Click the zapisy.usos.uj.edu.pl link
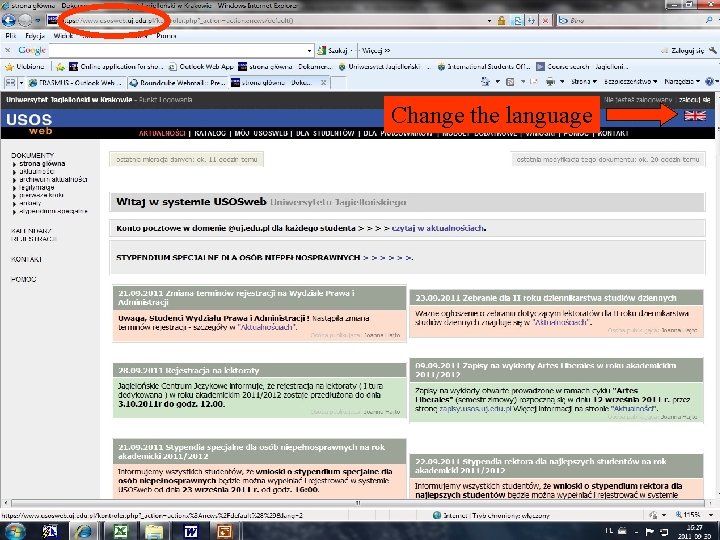720x540 pixels. coord(475,408)
